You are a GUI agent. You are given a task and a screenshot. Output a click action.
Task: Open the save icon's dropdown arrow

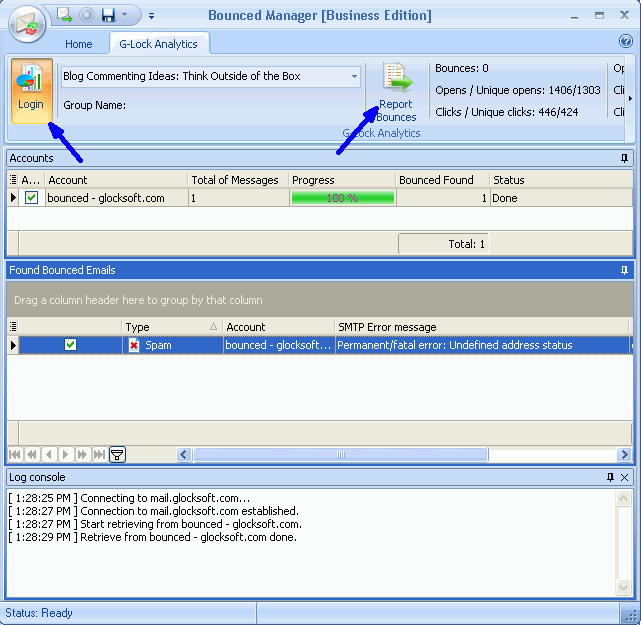click(124, 15)
